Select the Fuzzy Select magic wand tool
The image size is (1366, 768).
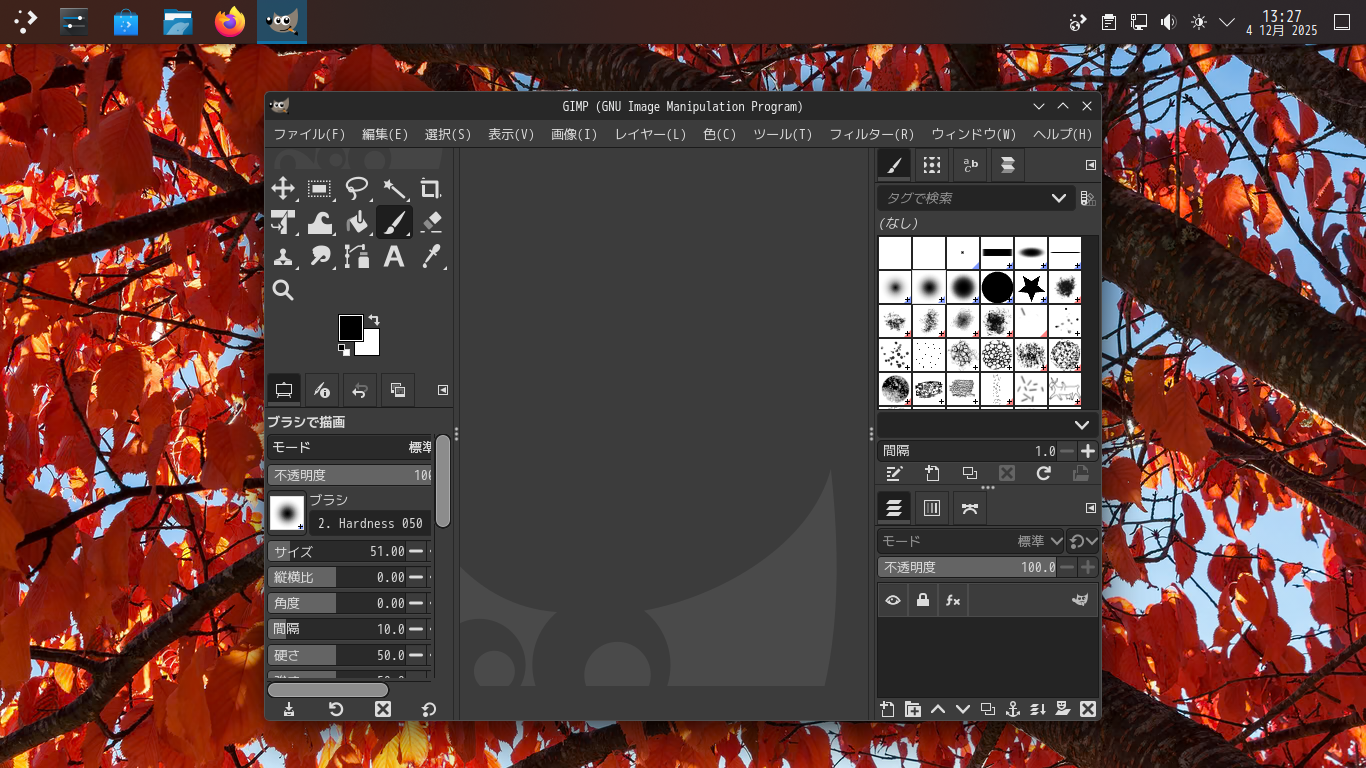click(395, 188)
